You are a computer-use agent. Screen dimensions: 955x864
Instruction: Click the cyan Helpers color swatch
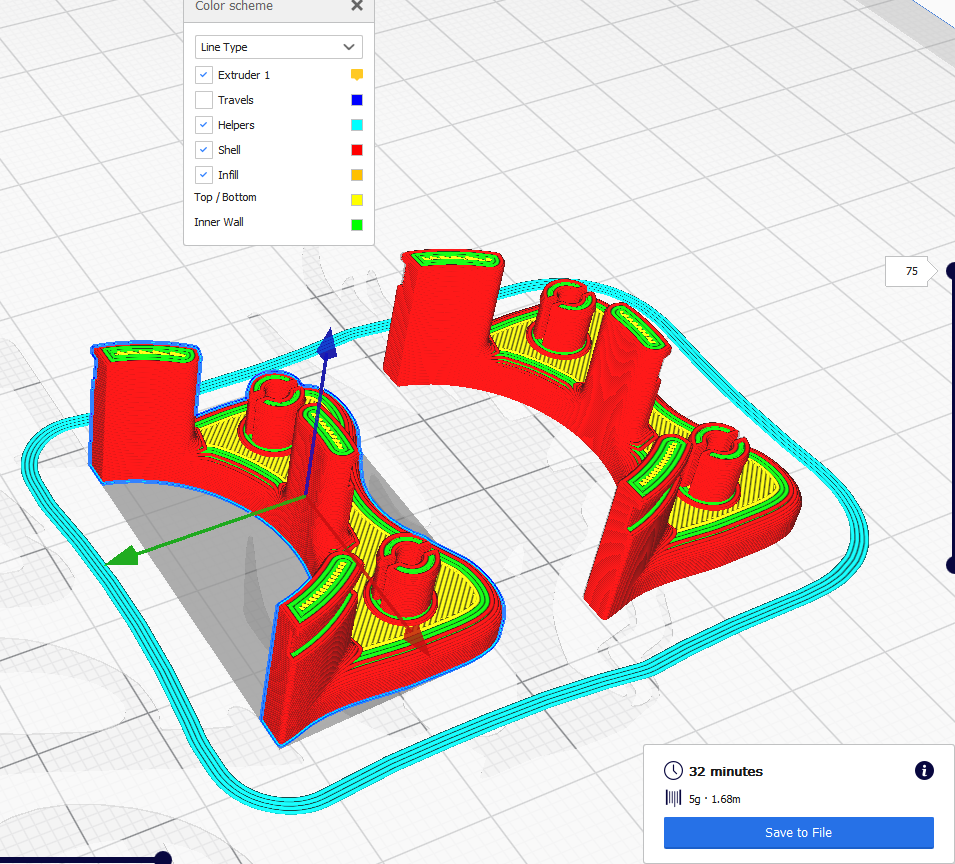coord(357,125)
